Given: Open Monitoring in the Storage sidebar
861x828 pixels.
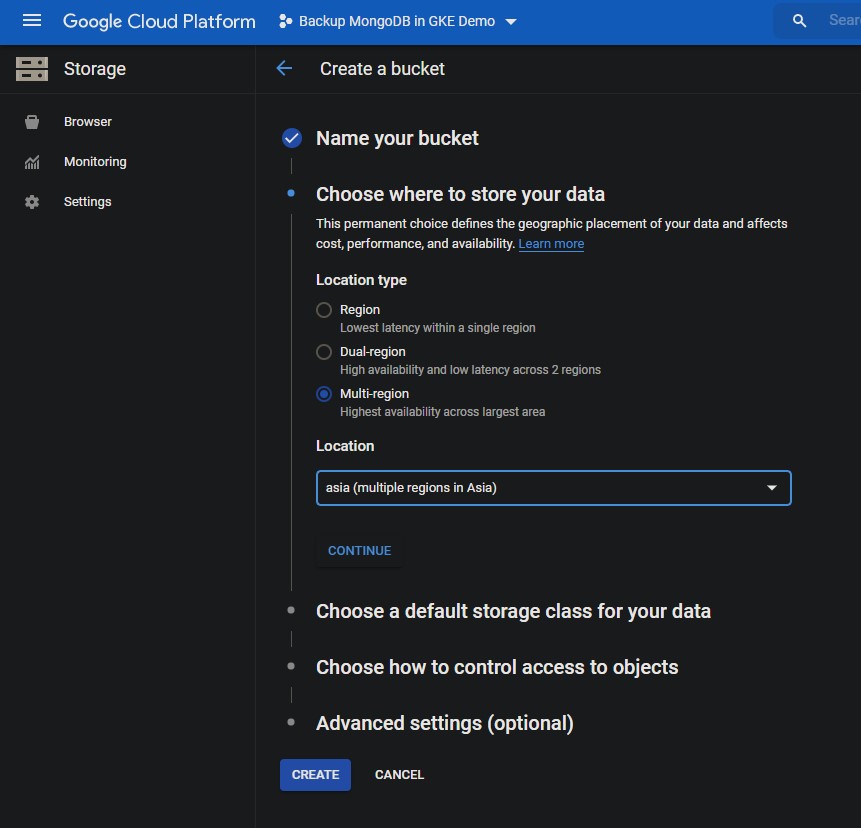Looking at the screenshot, I should click(x=95, y=162).
